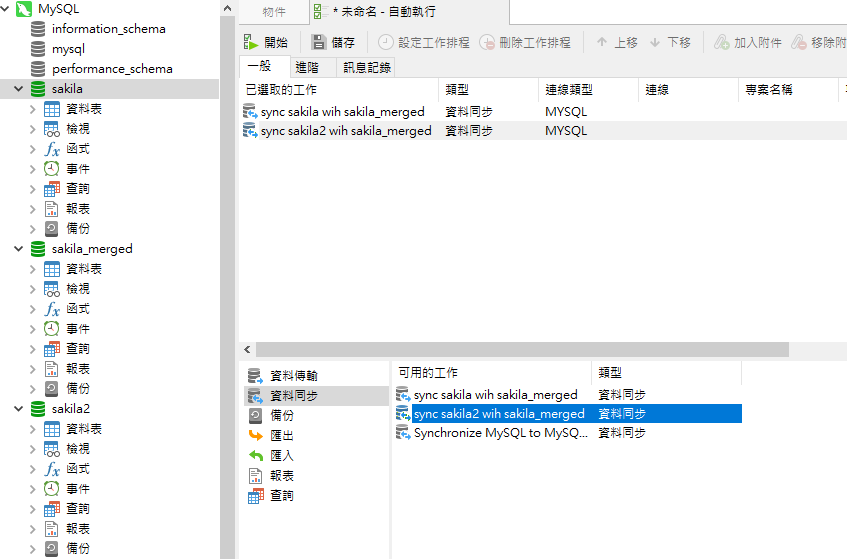Select the 資料傳輸 job type icon
The height and width of the screenshot is (559, 847).
(x=255, y=376)
